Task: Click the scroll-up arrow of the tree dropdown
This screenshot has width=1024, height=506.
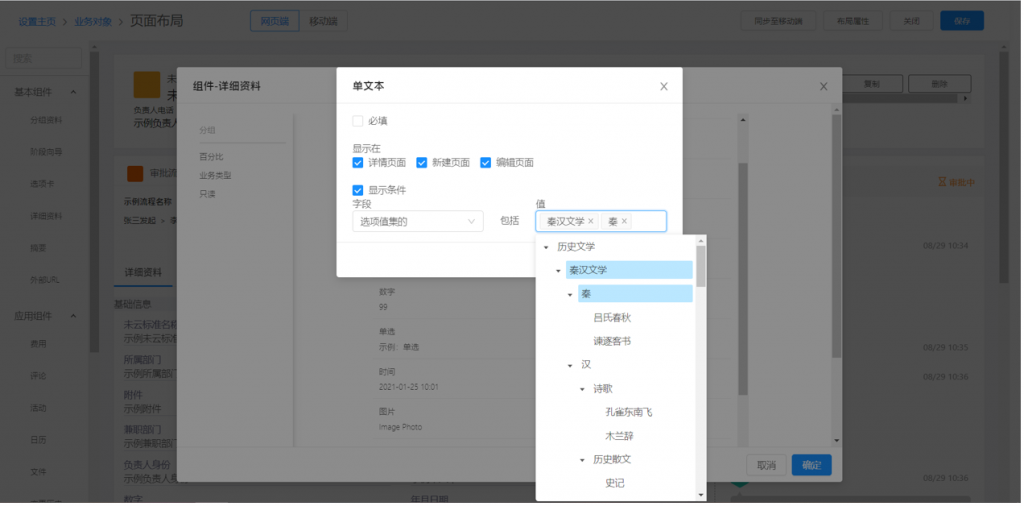Action: point(701,241)
